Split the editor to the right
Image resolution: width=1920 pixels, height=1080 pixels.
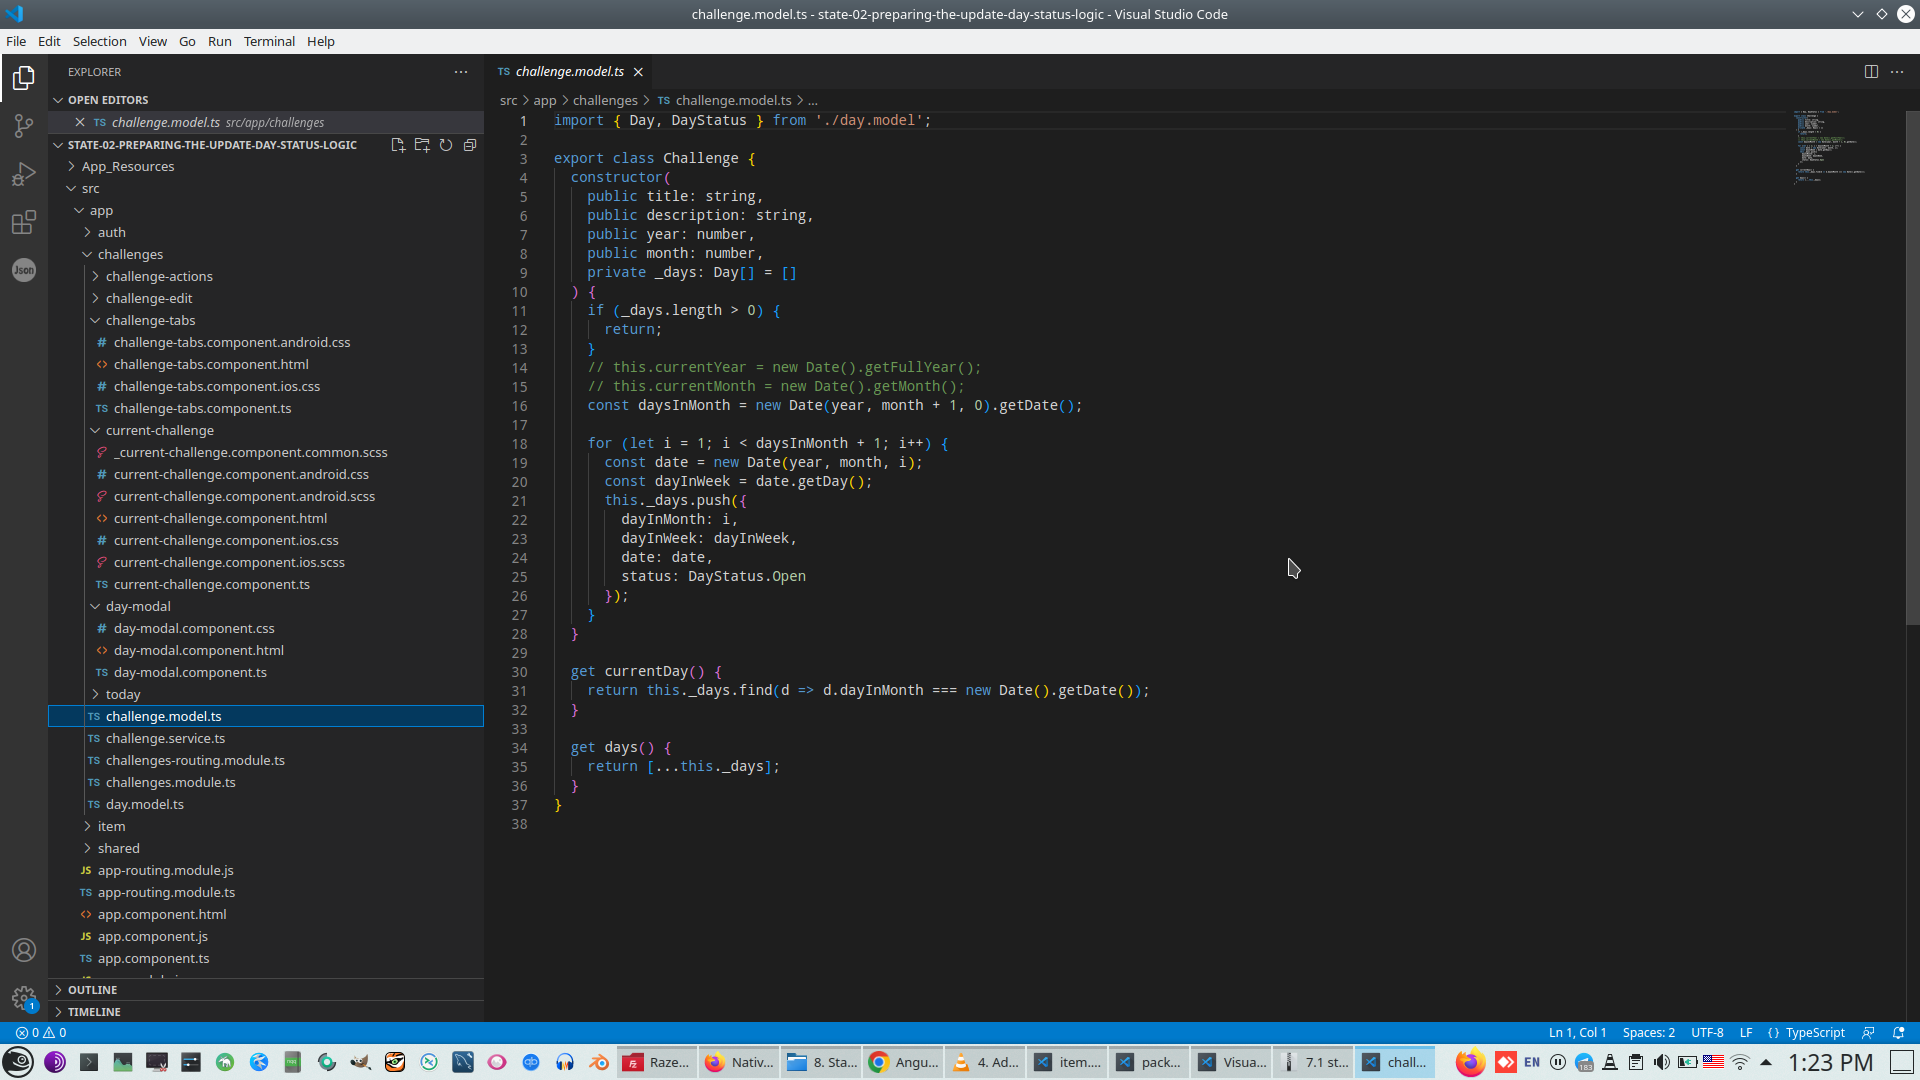pyautogui.click(x=1871, y=72)
